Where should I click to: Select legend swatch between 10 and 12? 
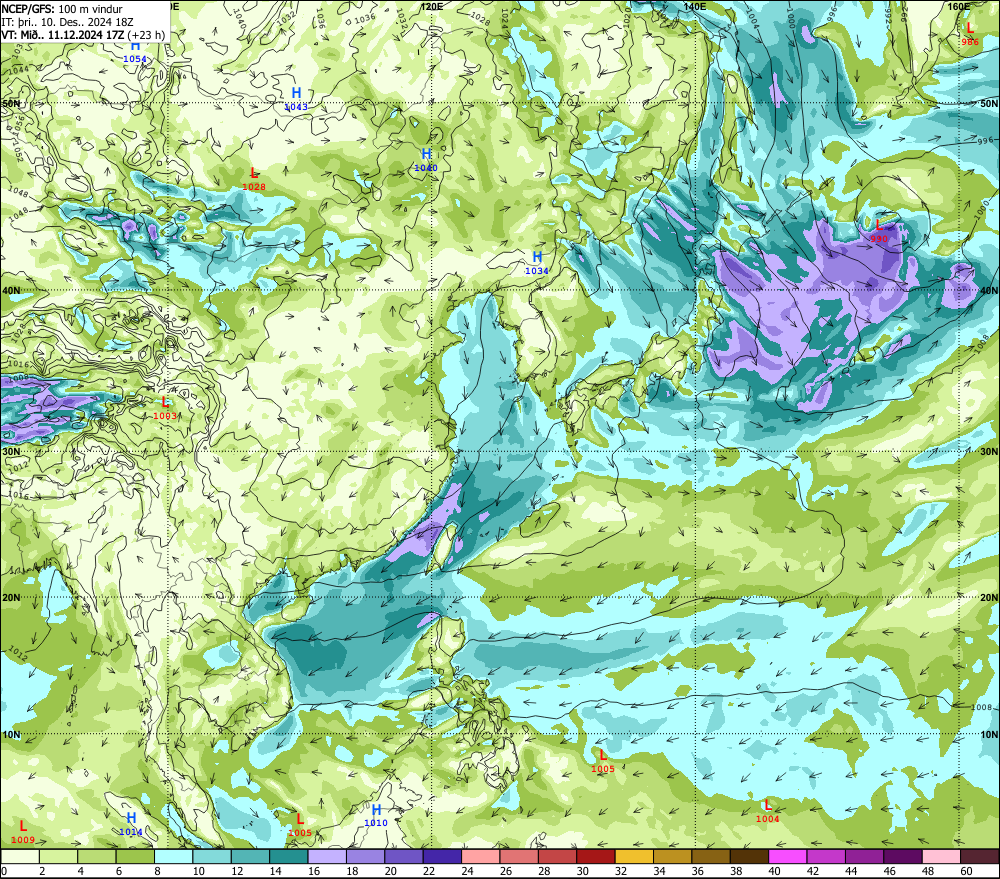[212, 857]
